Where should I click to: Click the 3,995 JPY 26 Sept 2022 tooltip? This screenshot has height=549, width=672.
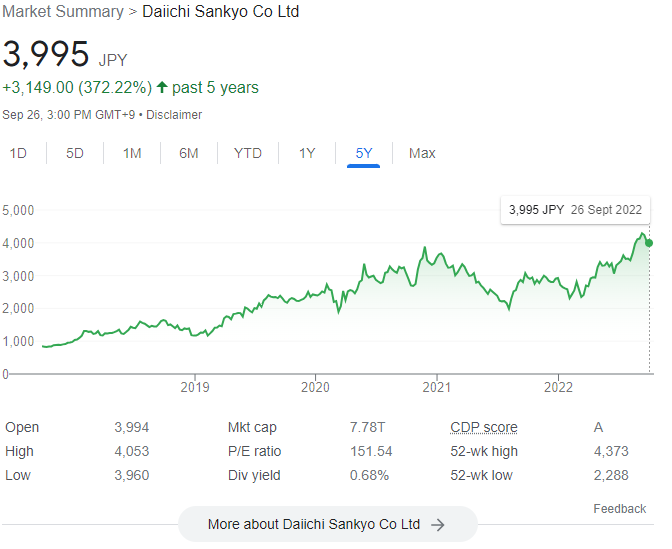575,210
